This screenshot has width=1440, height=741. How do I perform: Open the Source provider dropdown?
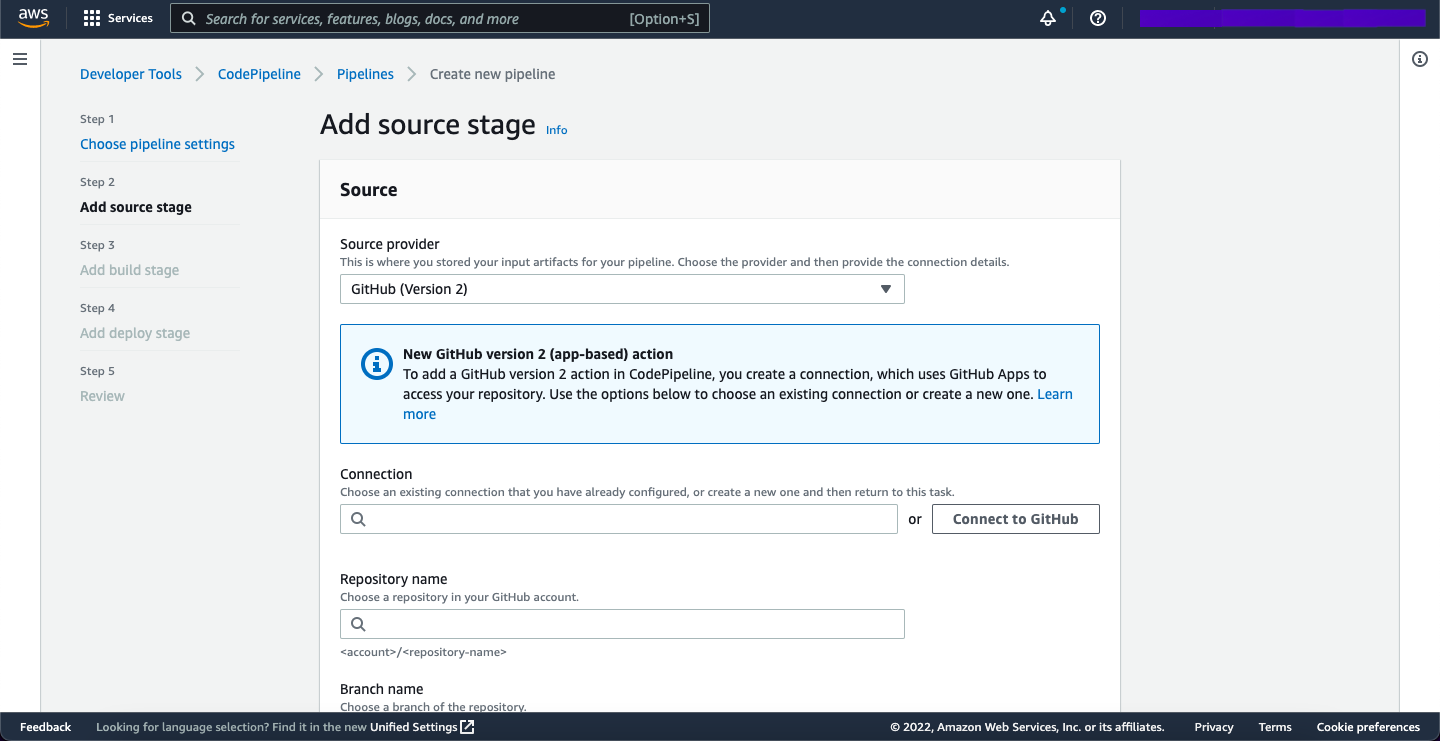(x=622, y=289)
